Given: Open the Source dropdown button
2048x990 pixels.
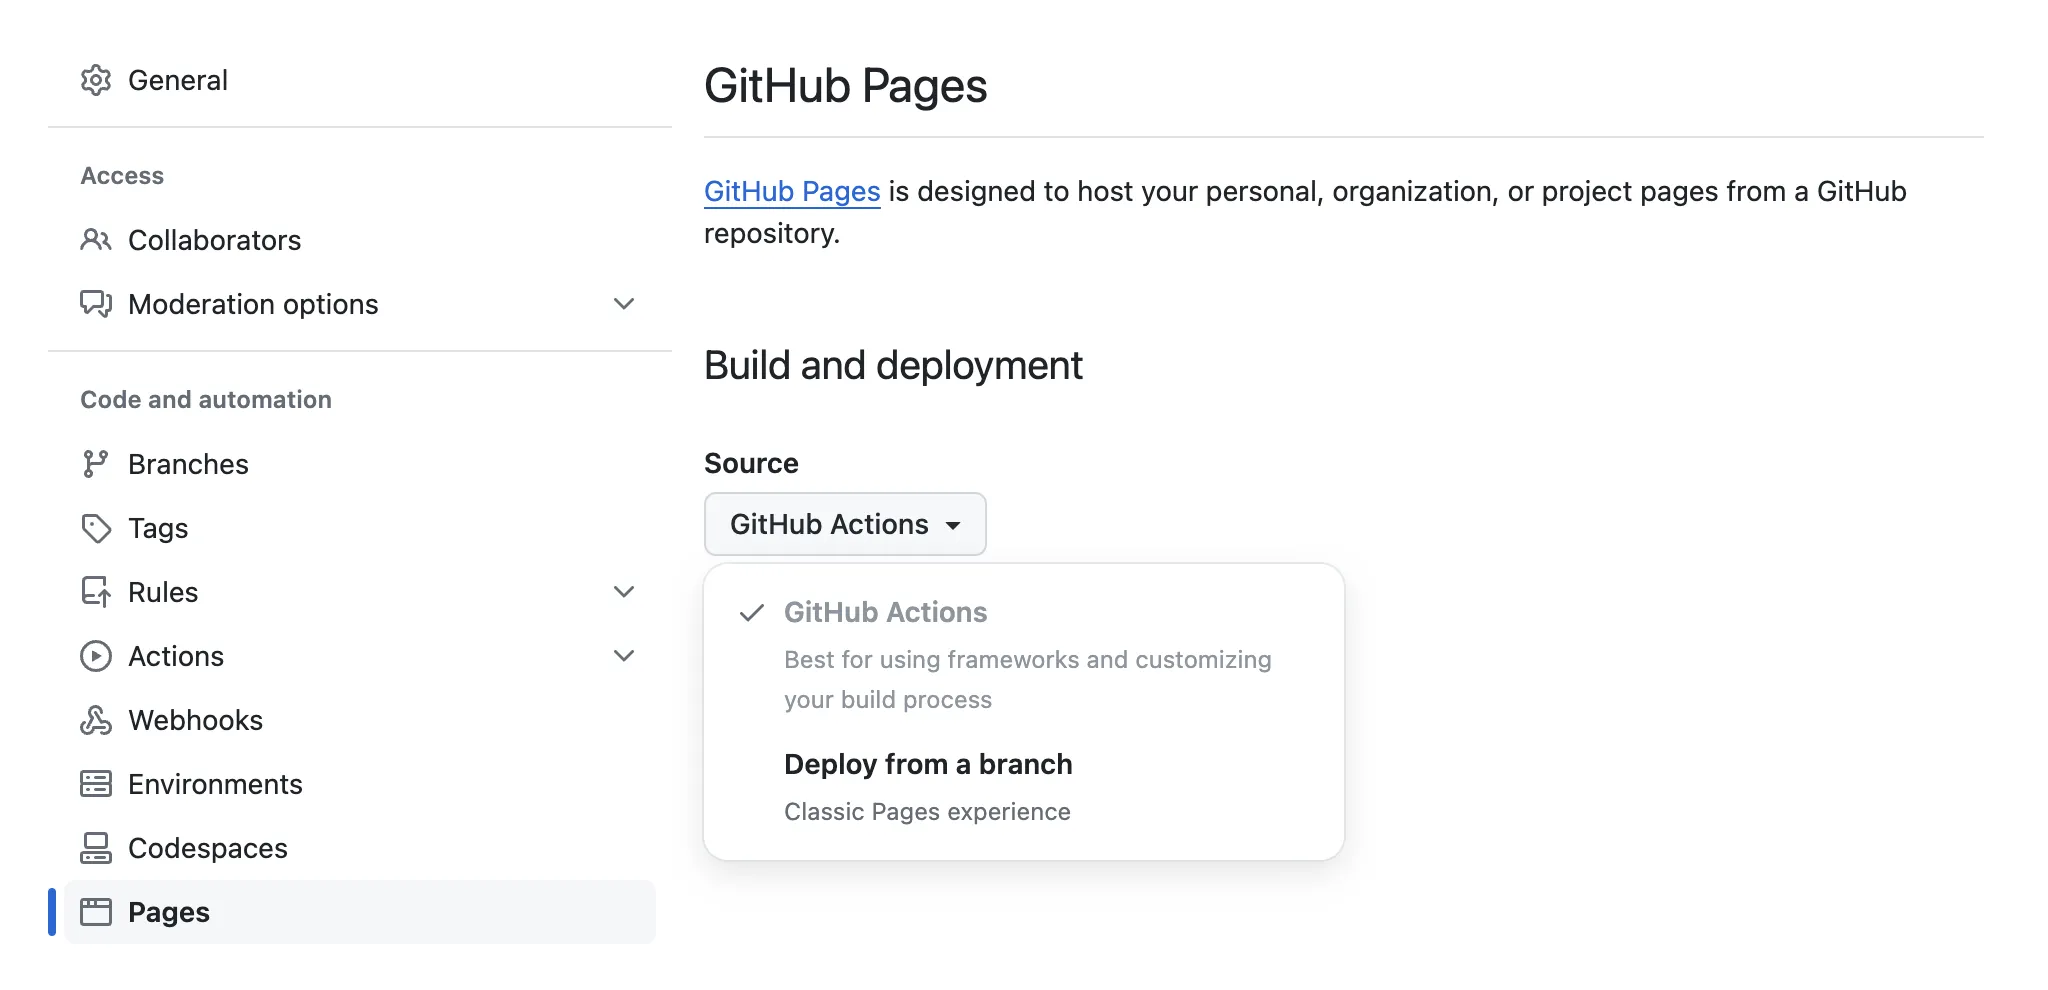Looking at the screenshot, I should (x=845, y=524).
